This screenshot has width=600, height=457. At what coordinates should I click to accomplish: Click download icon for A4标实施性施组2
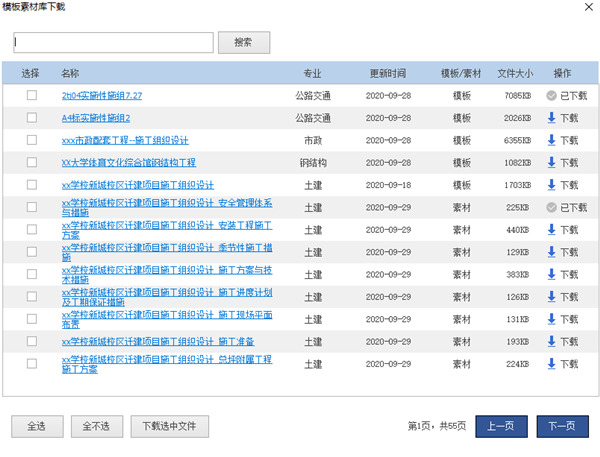pos(551,117)
